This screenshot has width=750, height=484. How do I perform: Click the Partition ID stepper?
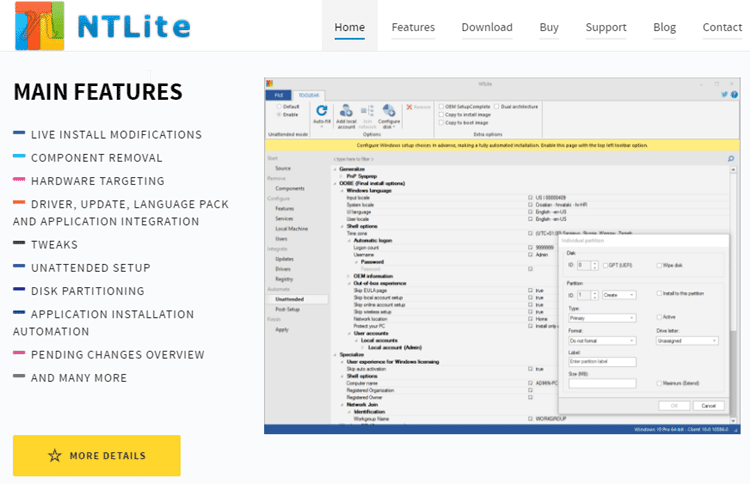595,295
